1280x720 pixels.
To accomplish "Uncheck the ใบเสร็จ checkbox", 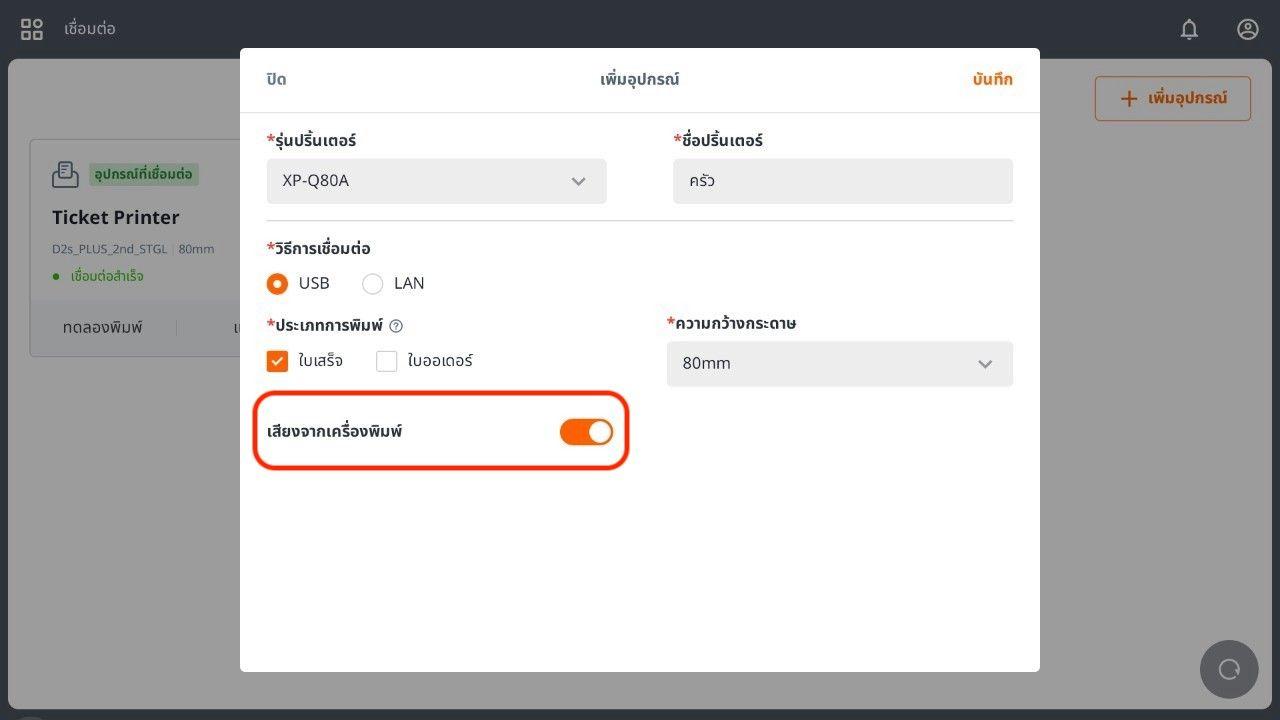I will (277, 361).
